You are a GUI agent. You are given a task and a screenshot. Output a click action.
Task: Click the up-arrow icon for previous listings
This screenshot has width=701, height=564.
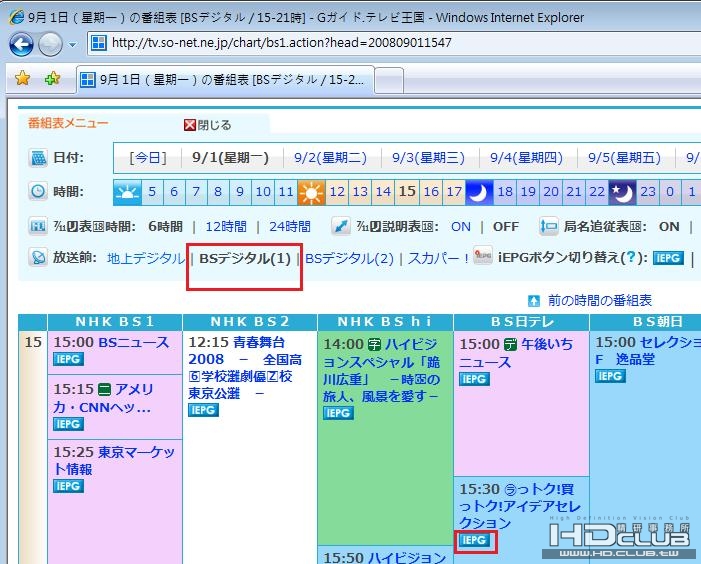point(533,301)
